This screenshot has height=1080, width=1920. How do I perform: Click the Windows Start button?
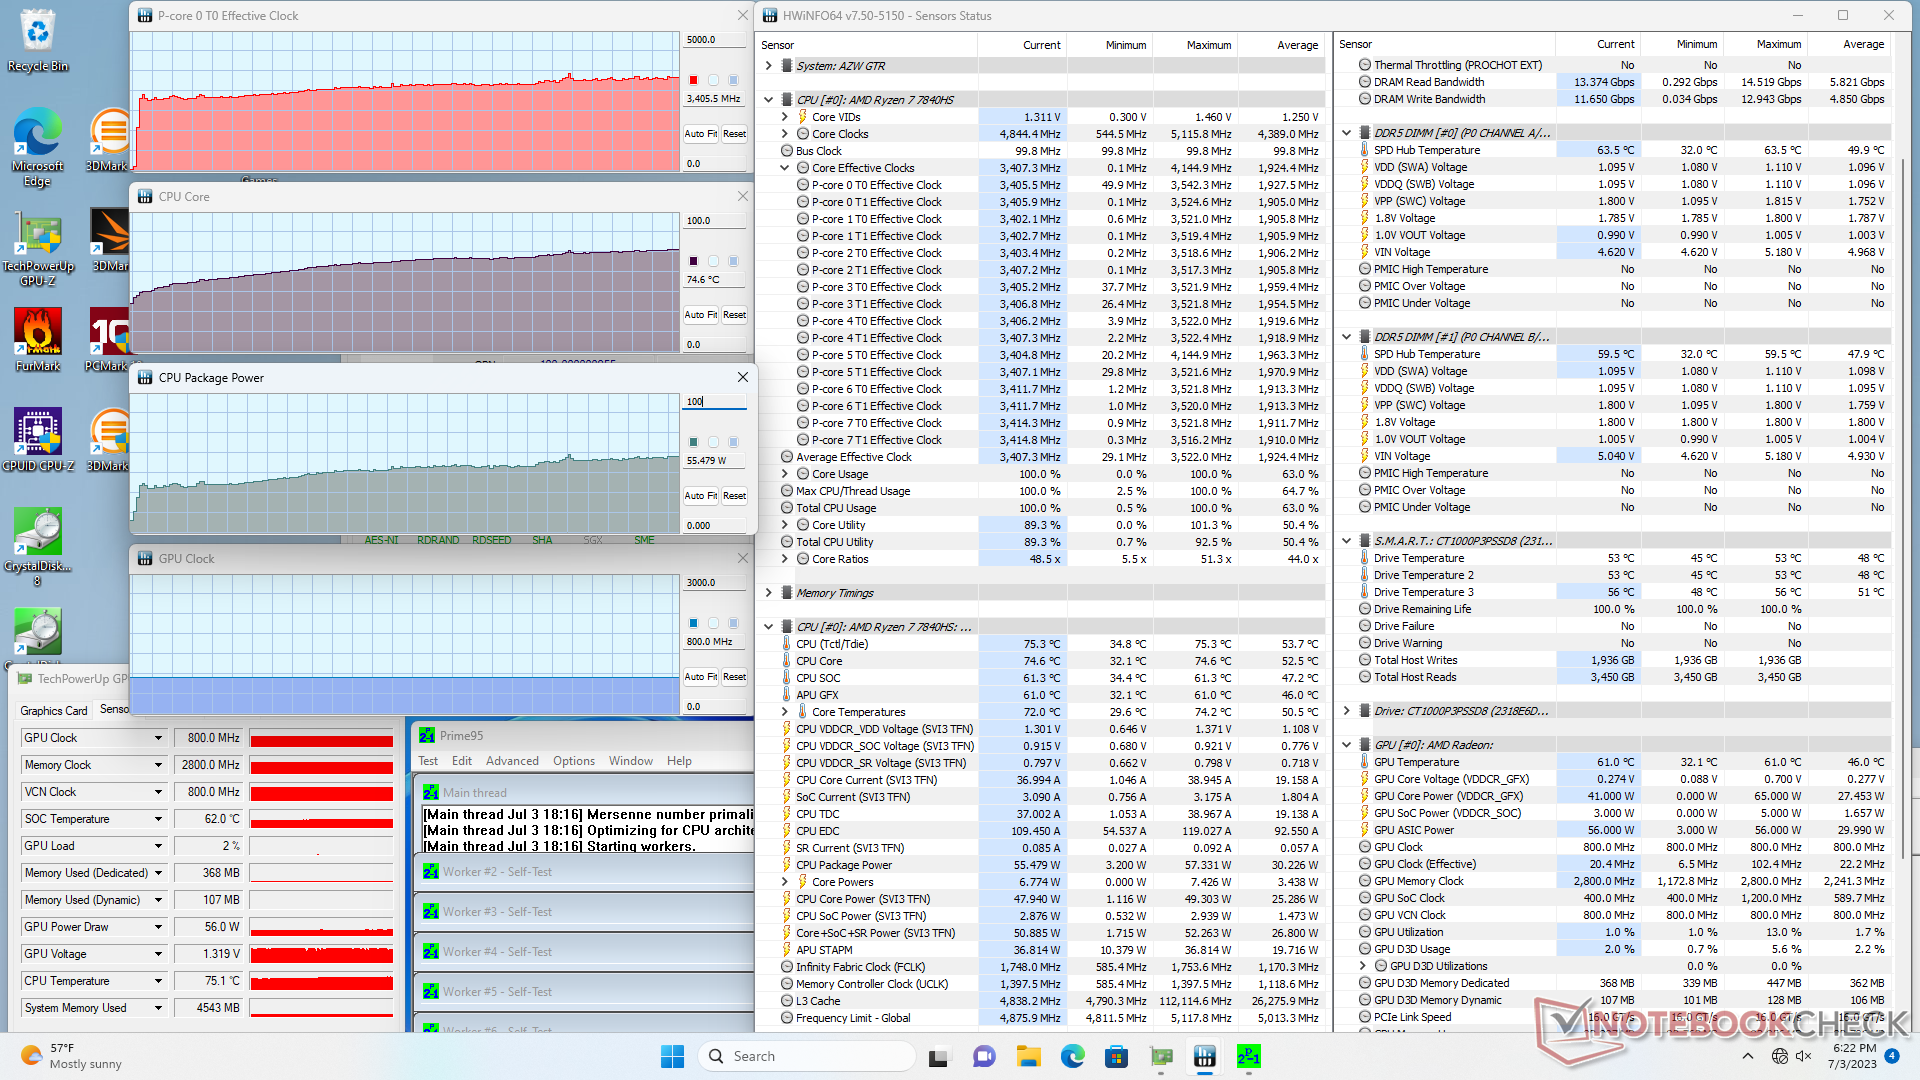point(672,1056)
